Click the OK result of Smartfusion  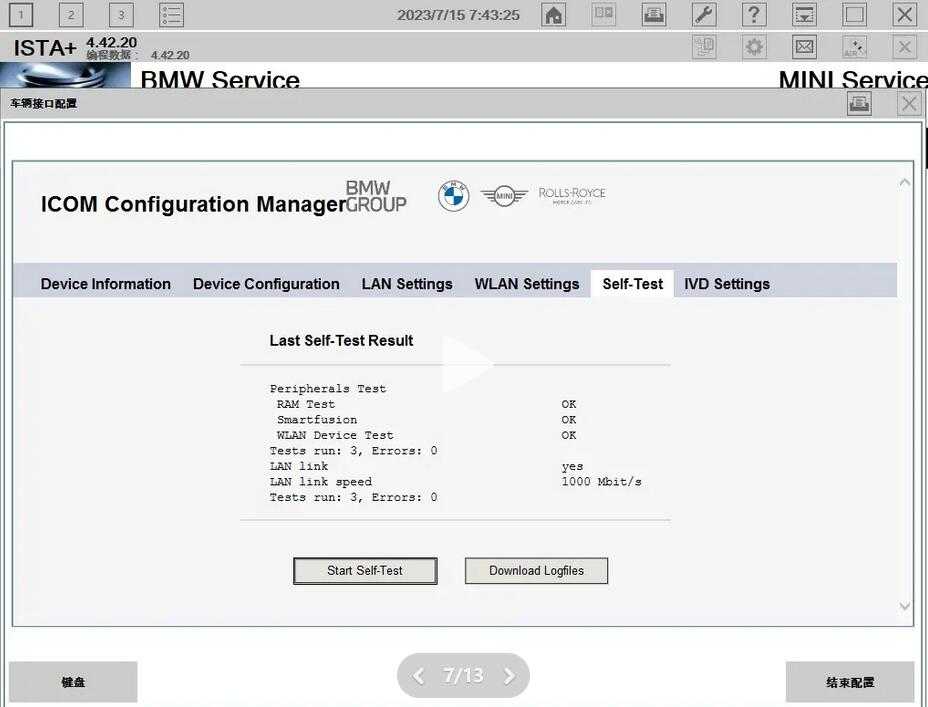click(569, 419)
